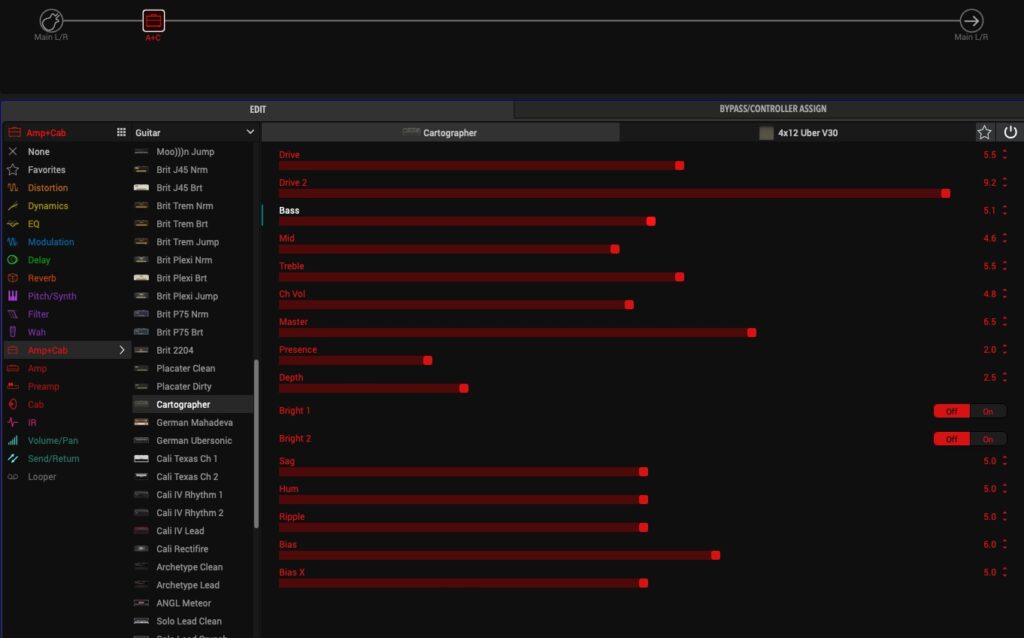Screen dimensions: 1024x638
Task: Set Bright 2 switch to Off
Action: 951,439
